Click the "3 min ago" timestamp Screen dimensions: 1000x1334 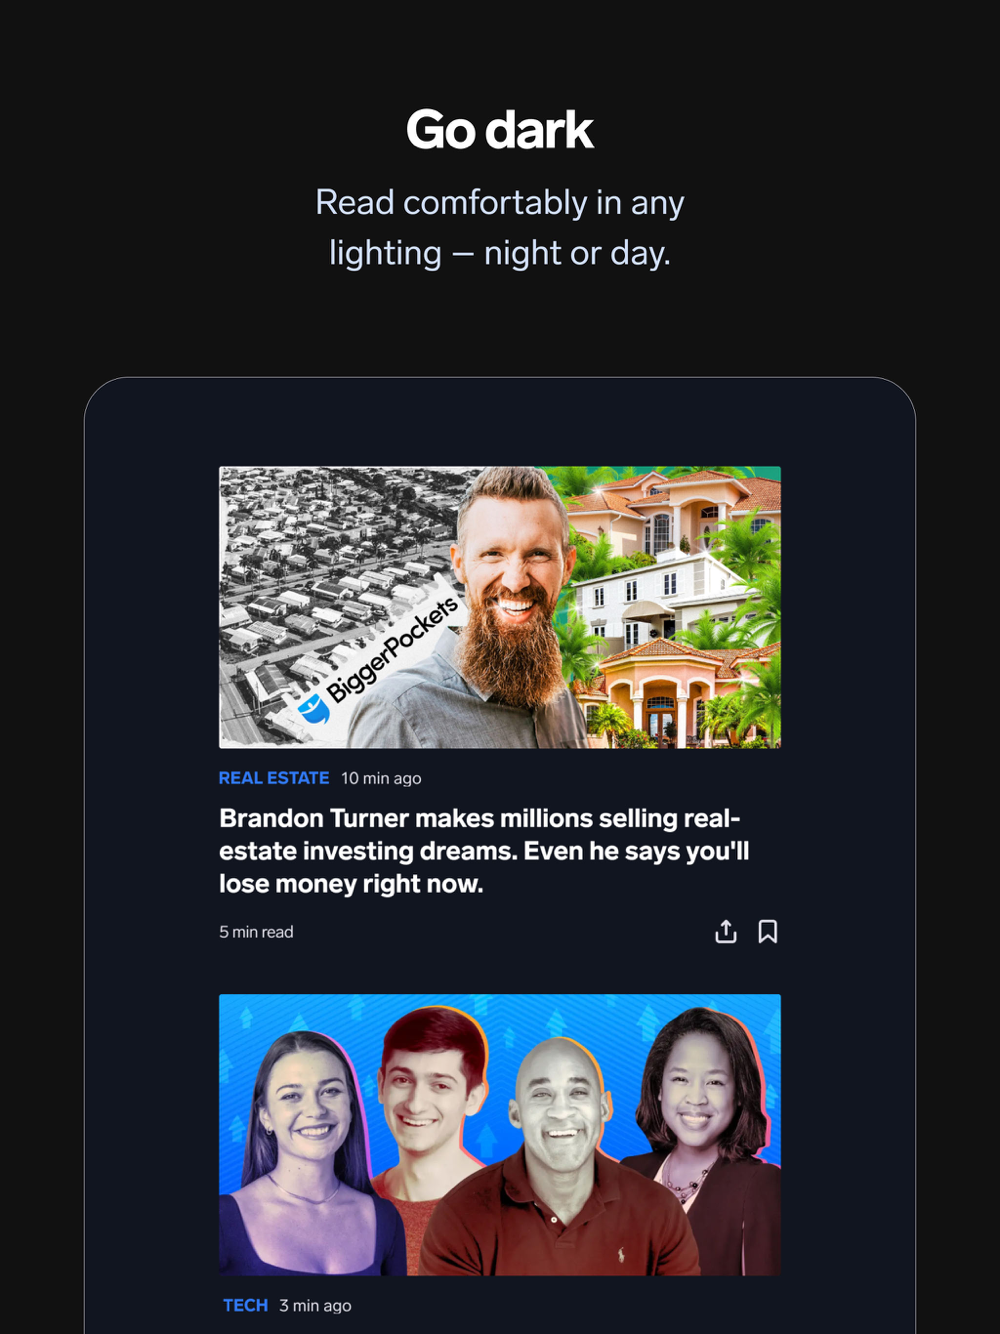(x=315, y=1305)
